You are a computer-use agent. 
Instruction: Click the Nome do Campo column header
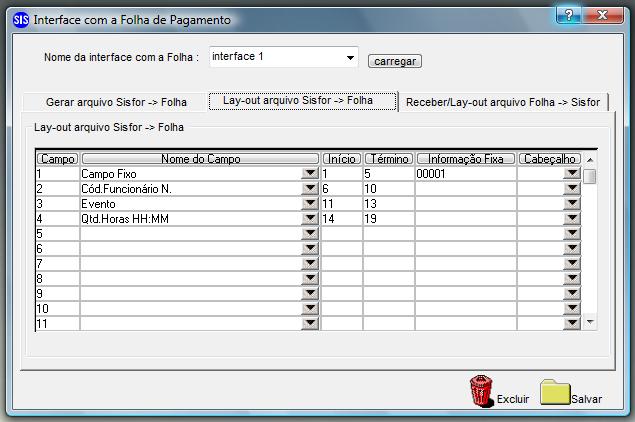(200, 159)
